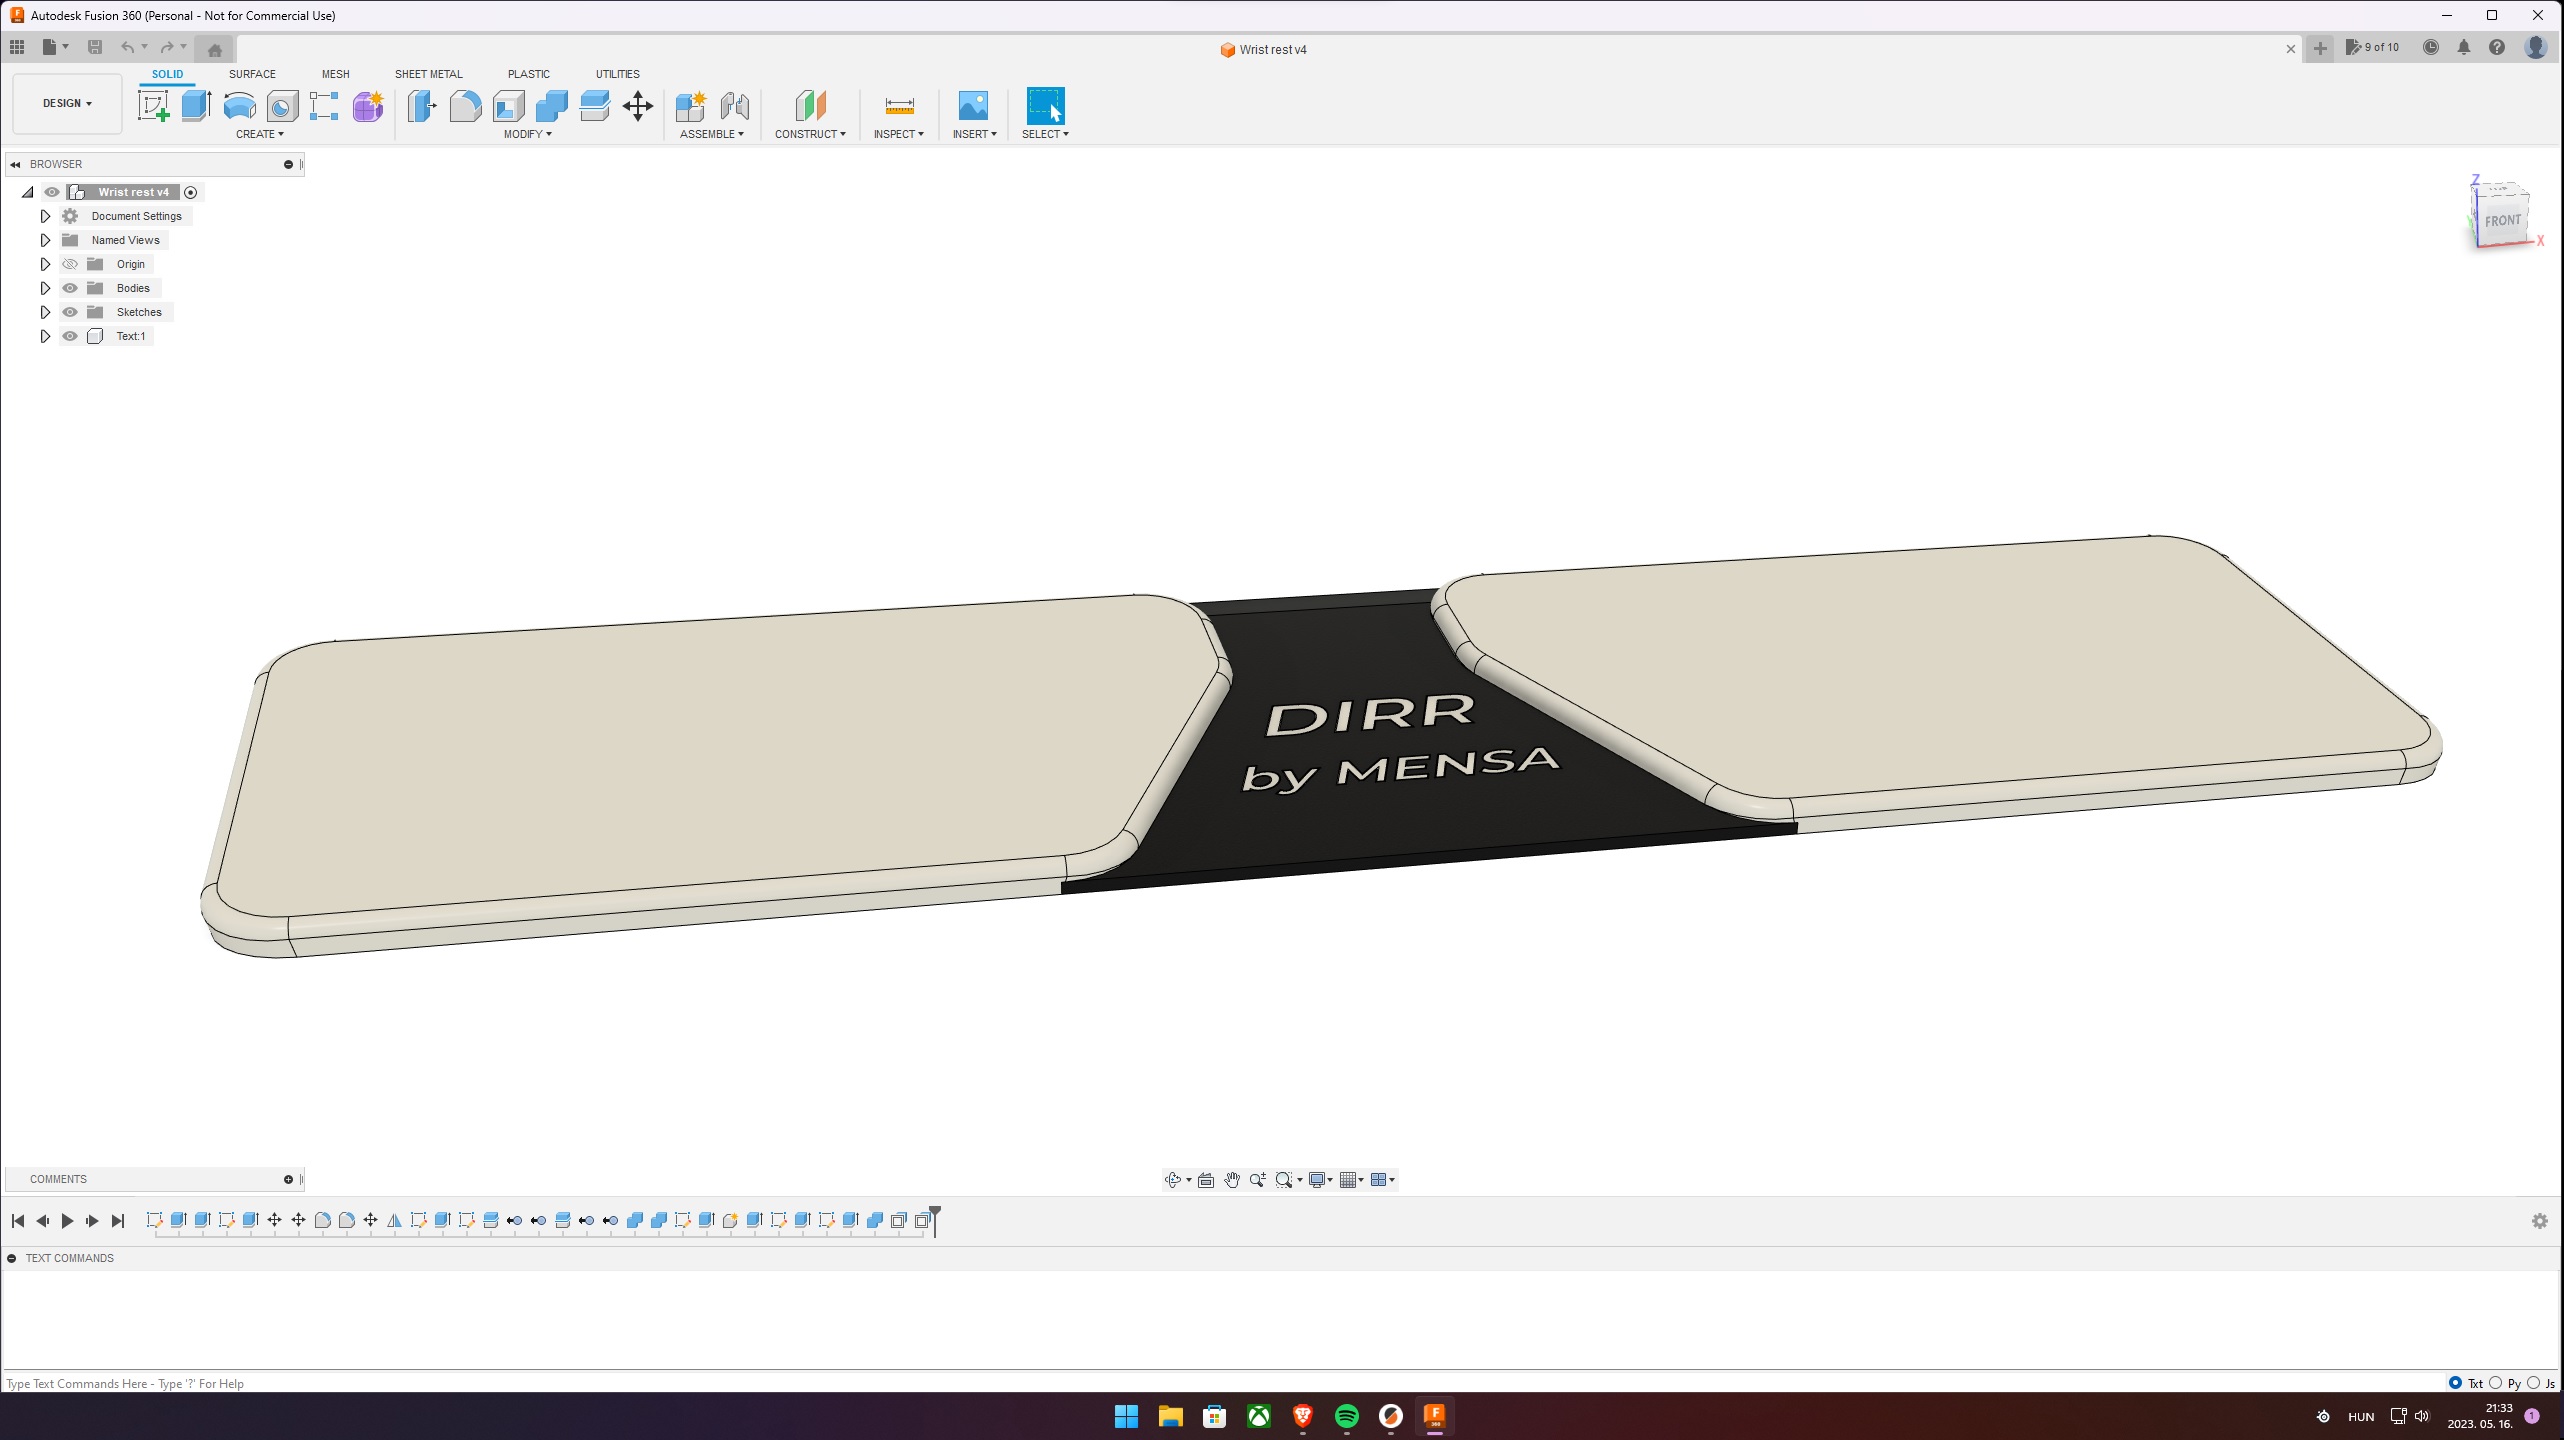Collapse the Comments panel
The height and width of the screenshot is (1440, 2564).
[288, 1179]
